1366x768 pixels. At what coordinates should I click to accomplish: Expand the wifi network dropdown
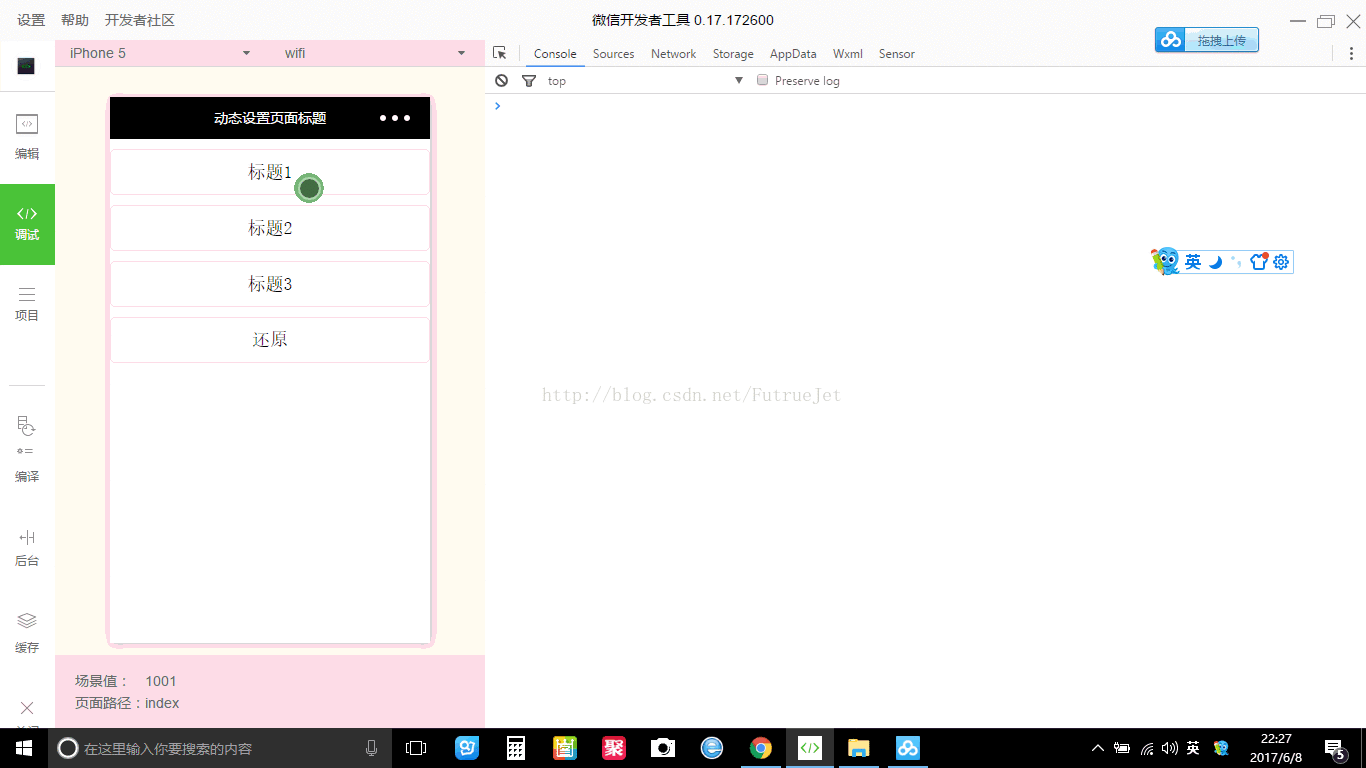375,53
